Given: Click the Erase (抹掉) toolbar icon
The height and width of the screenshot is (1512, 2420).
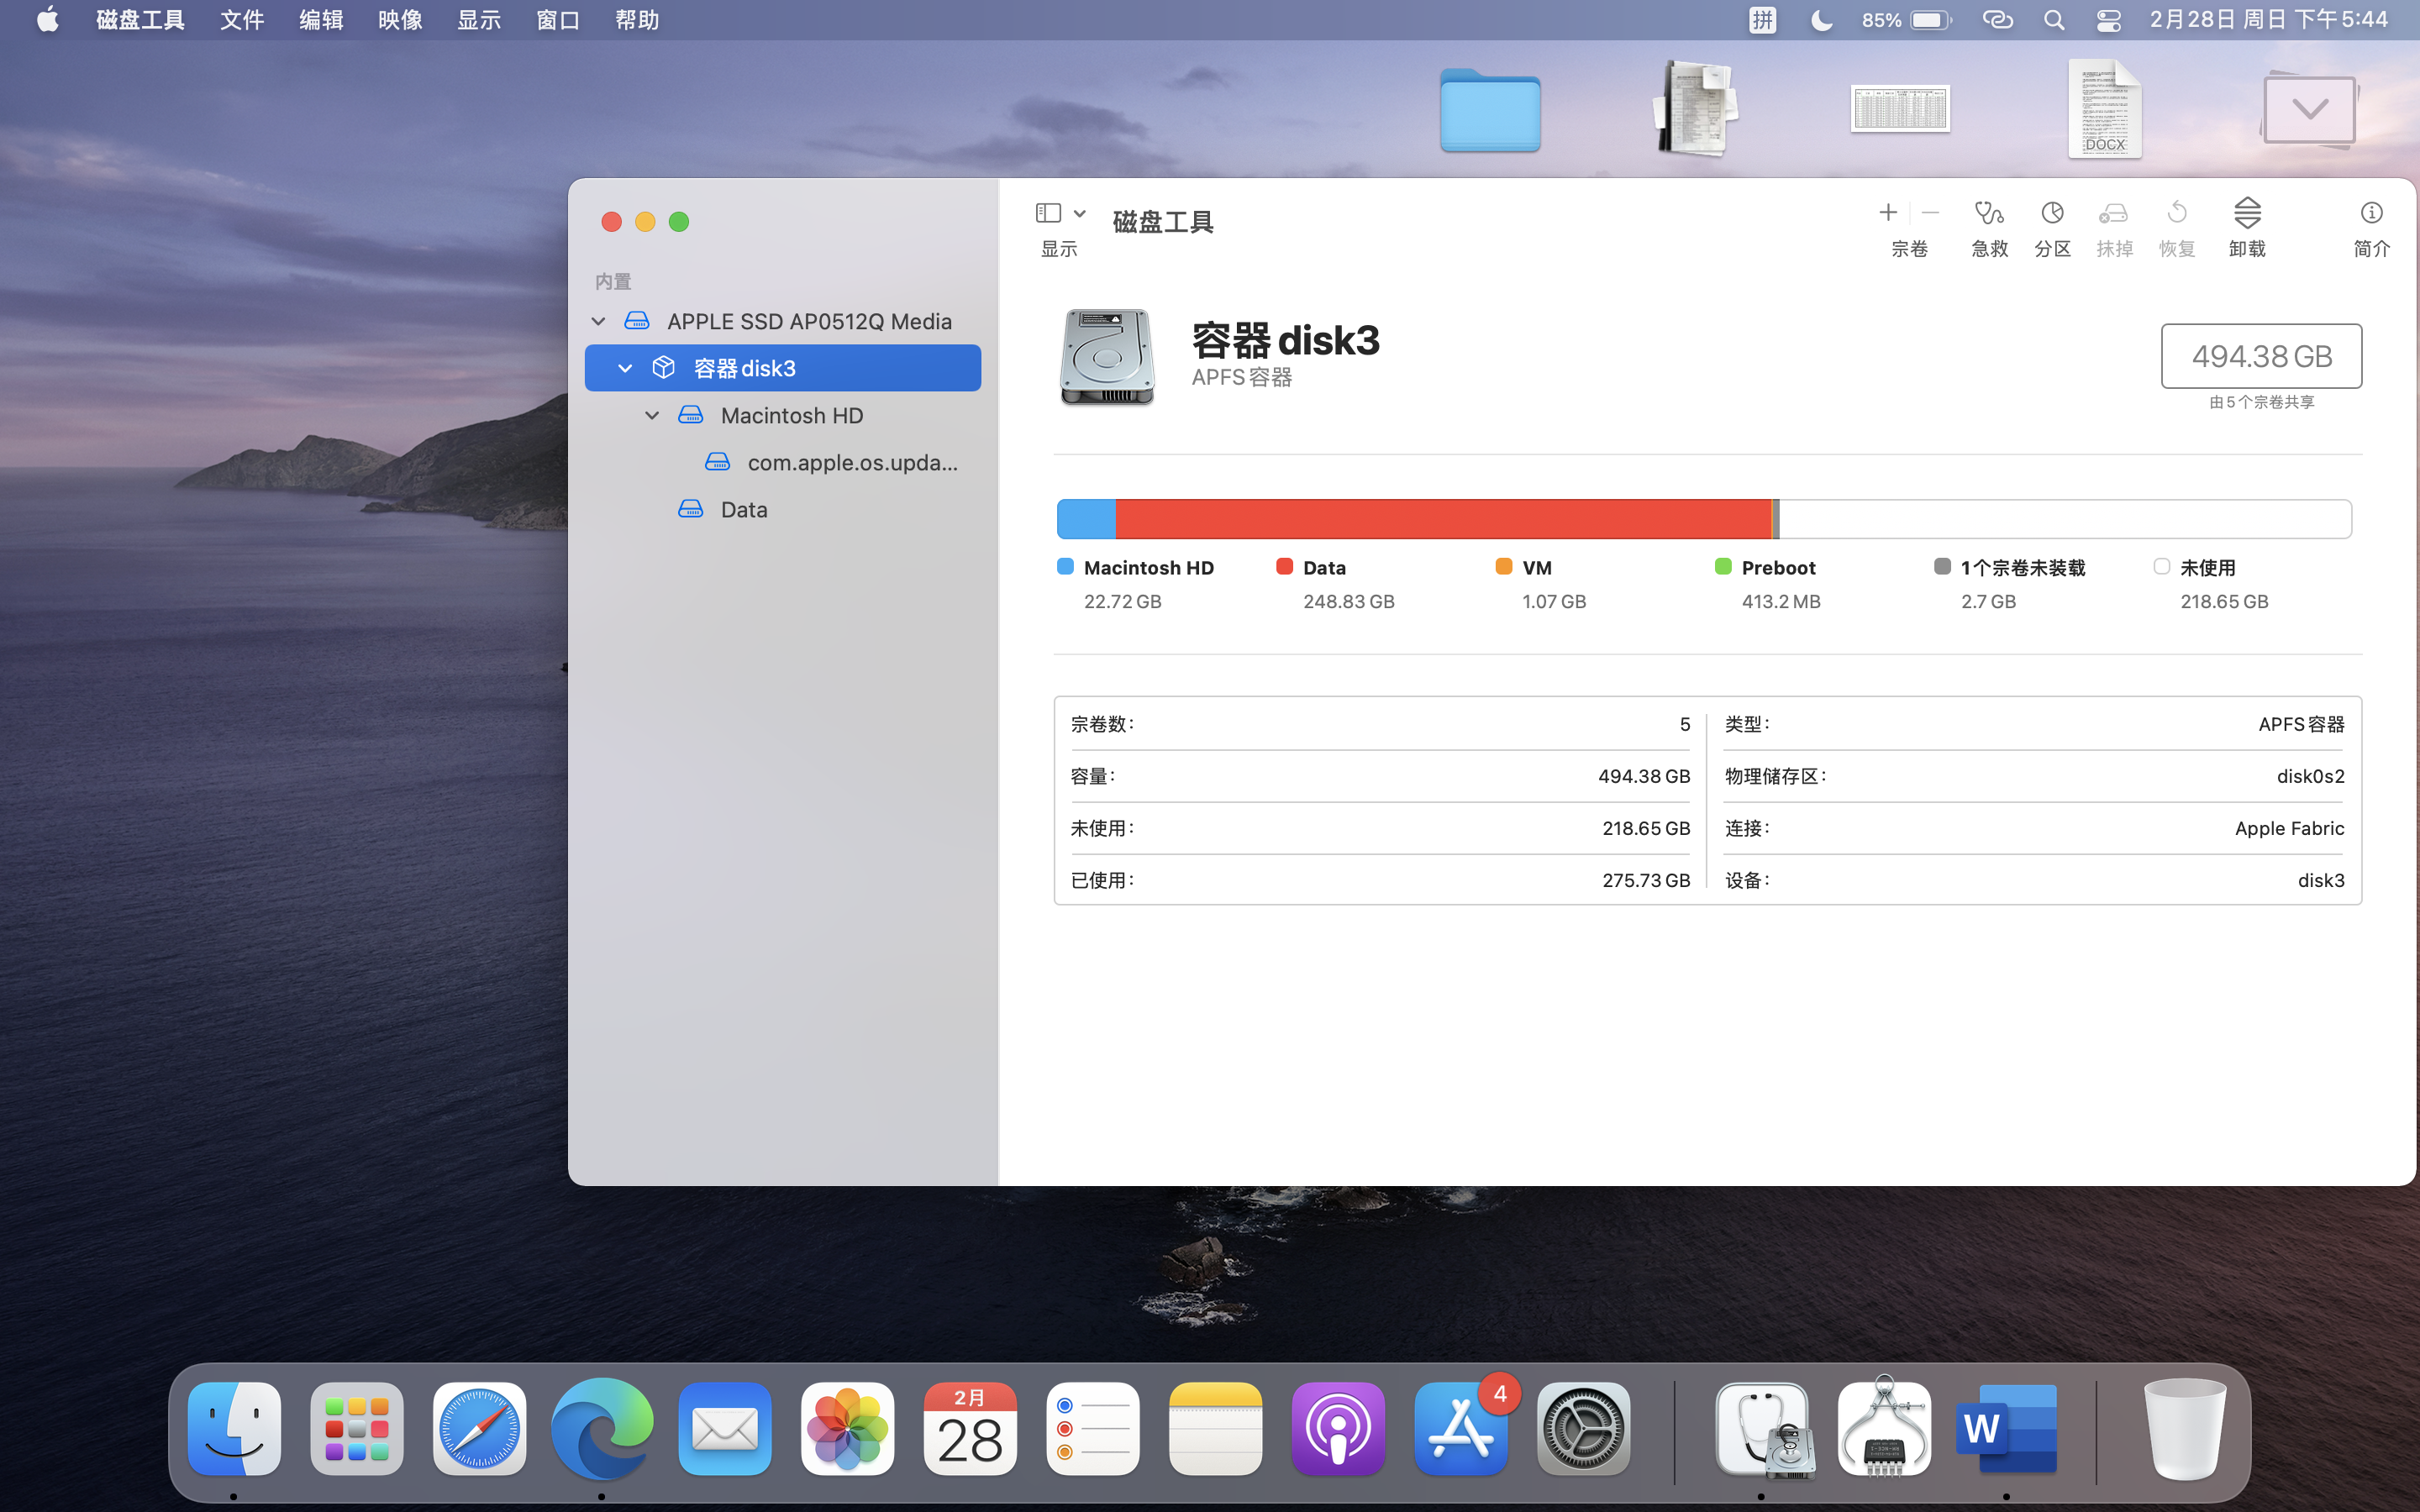Looking at the screenshot, I should pyautogui.click(x=2113, y=213).
